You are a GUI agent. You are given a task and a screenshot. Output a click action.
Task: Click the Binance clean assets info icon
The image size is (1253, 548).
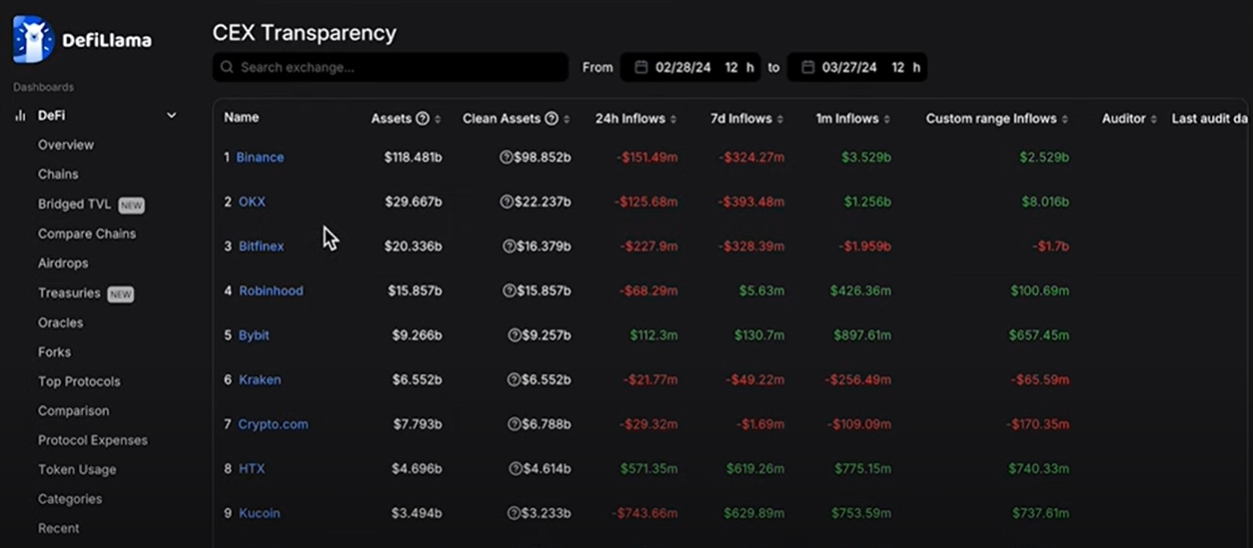506,158
